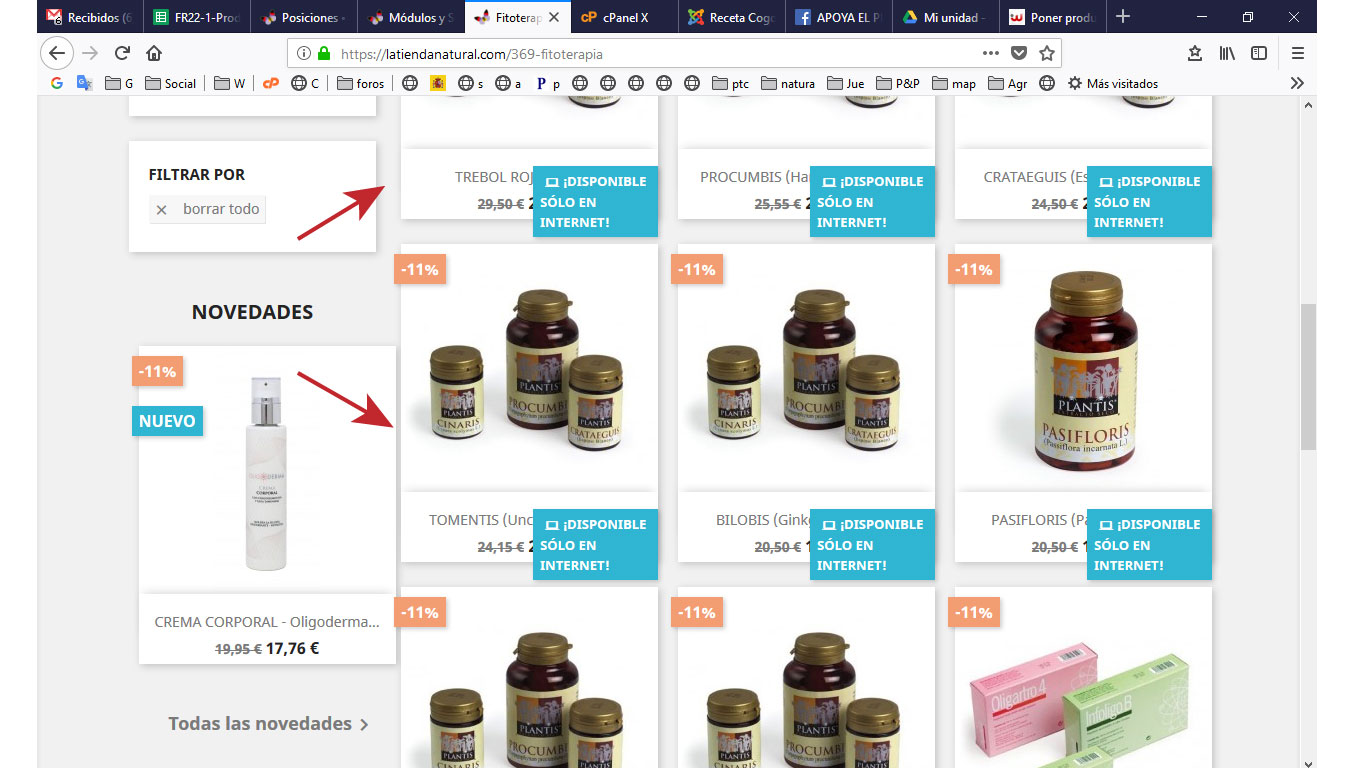Viewport: 1366px width, 768px height.
Task: Click the green padlock security icon
Action: point(323,53)
